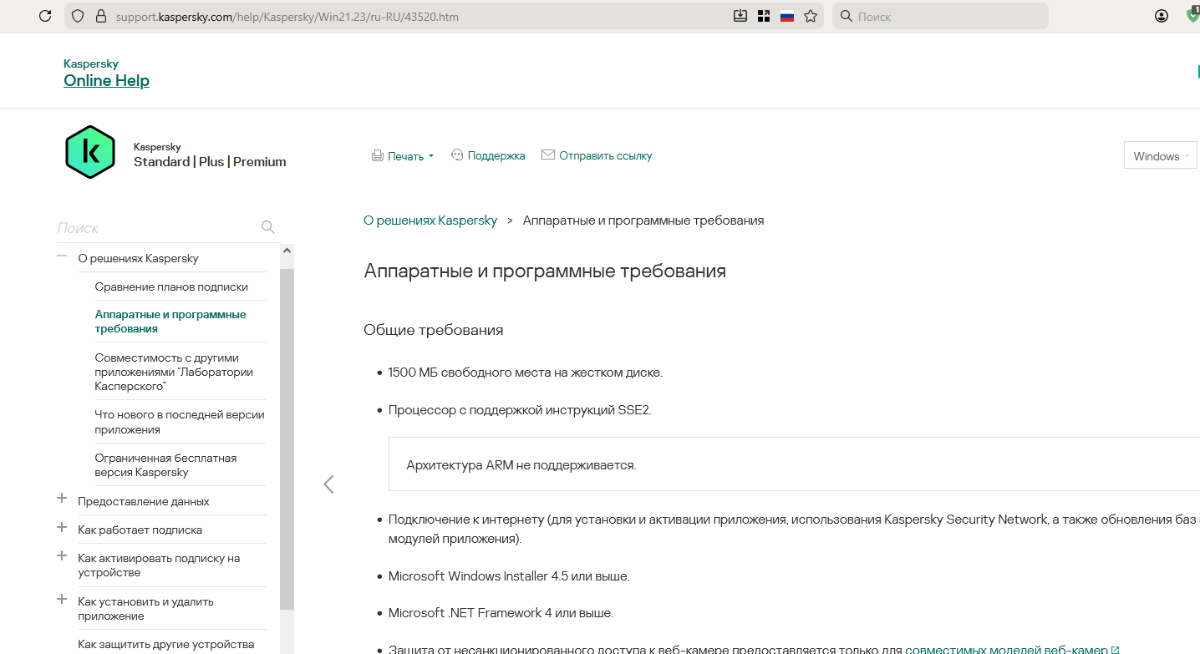Click the text Процессор с поддержкой инструкций SSE2
This screenshot has width=1200, height=654.
pos(520,410)
